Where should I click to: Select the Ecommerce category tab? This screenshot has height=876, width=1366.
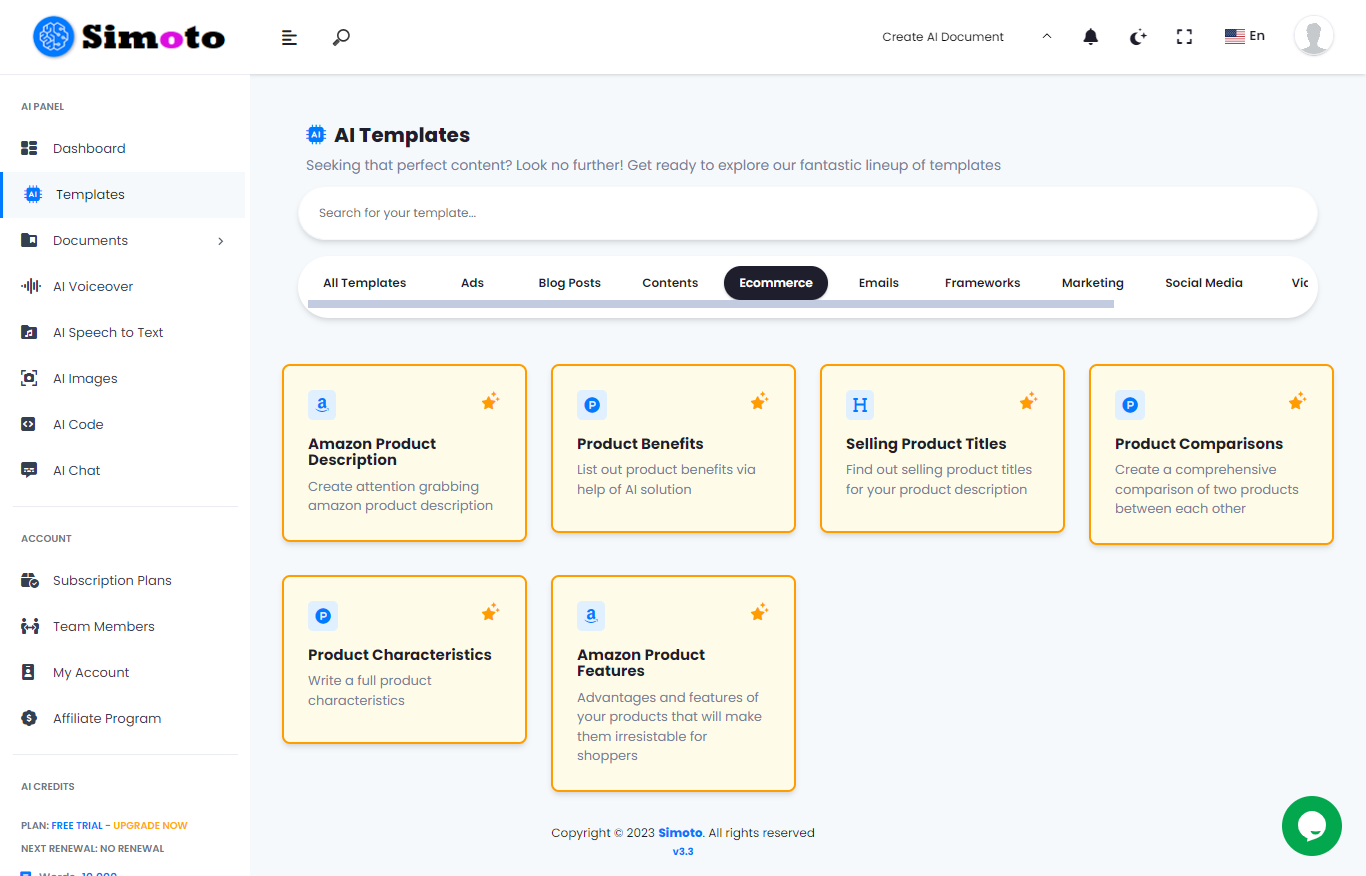tap(776, 283)
